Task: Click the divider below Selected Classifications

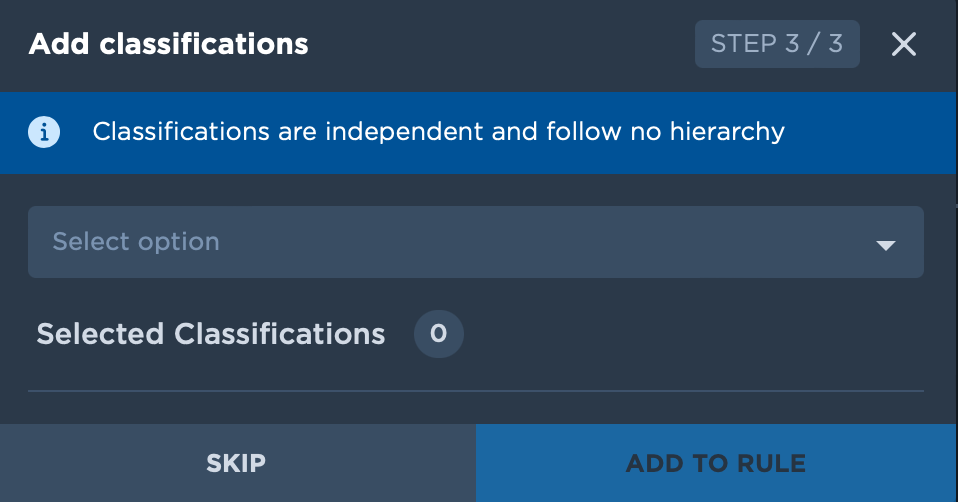Action: click(476, 391)
